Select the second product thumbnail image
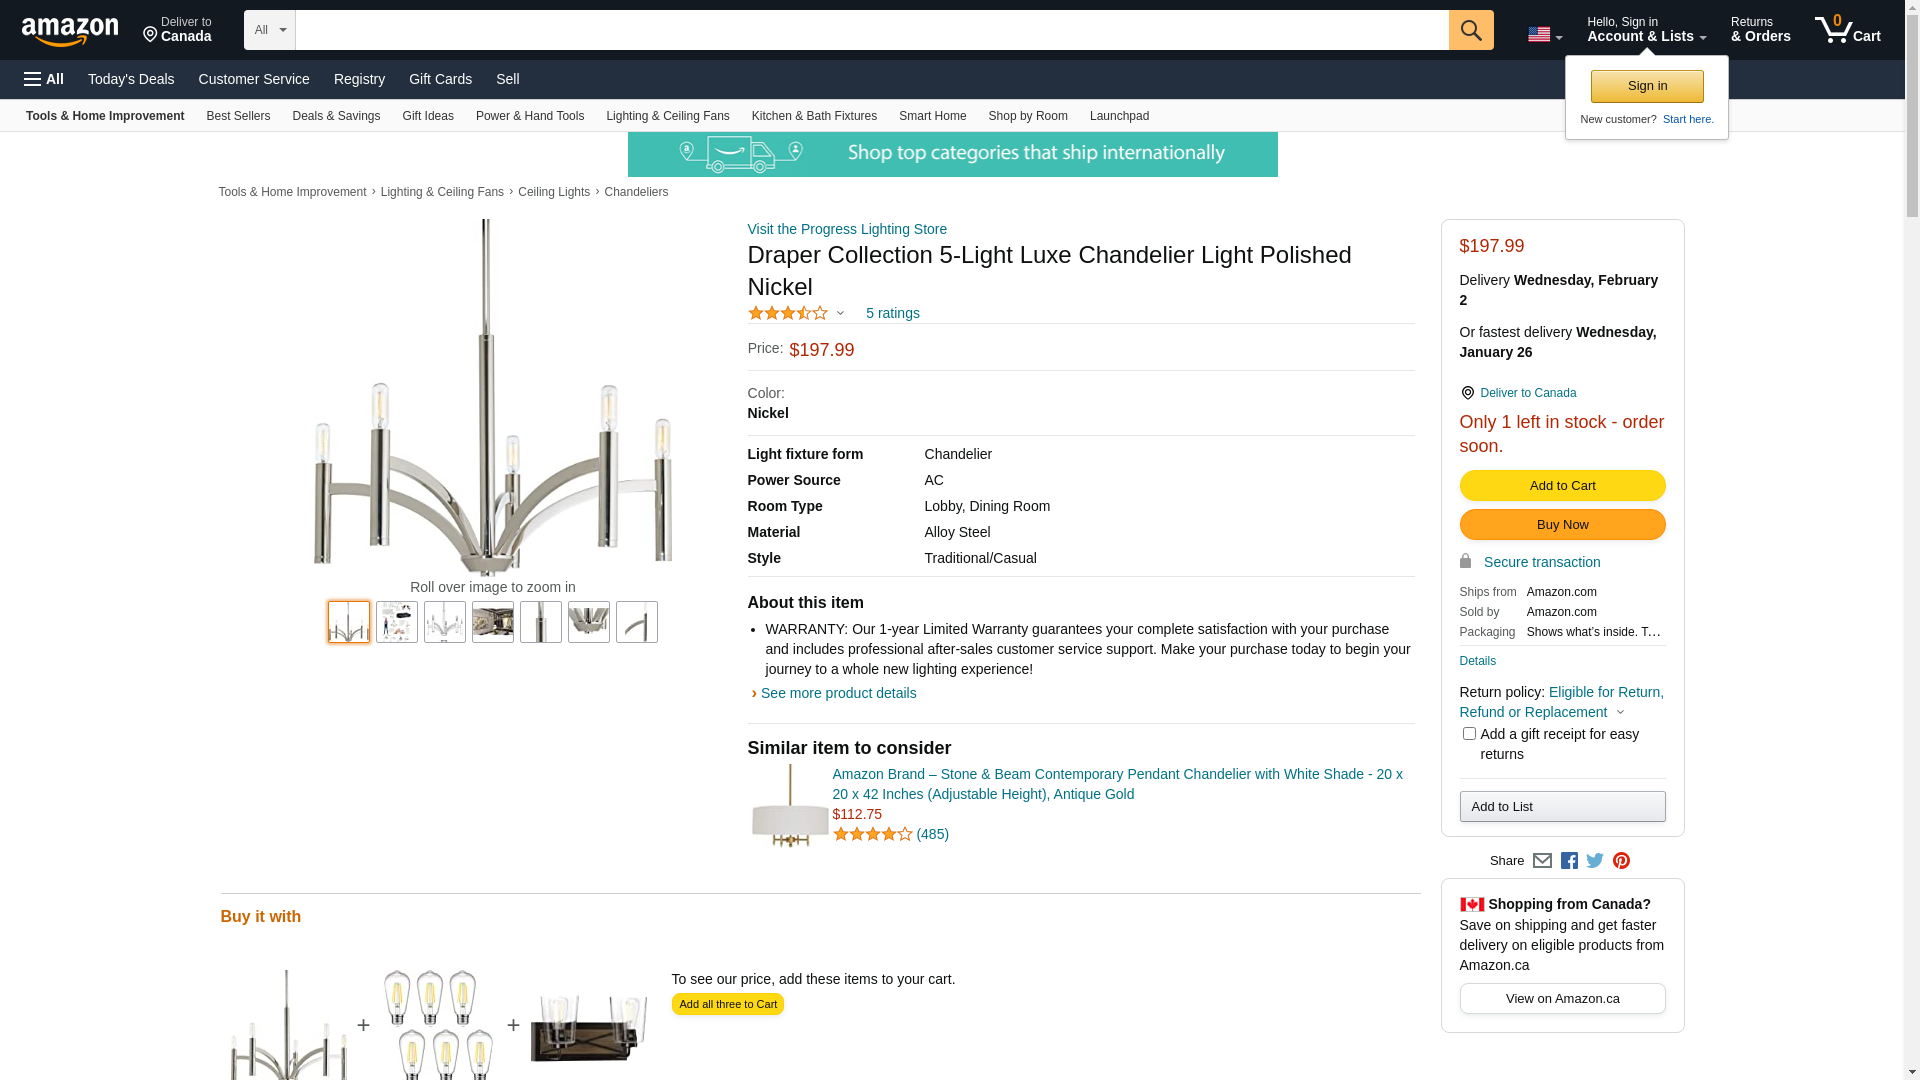1920x1080 pixels. click(397, 622)
